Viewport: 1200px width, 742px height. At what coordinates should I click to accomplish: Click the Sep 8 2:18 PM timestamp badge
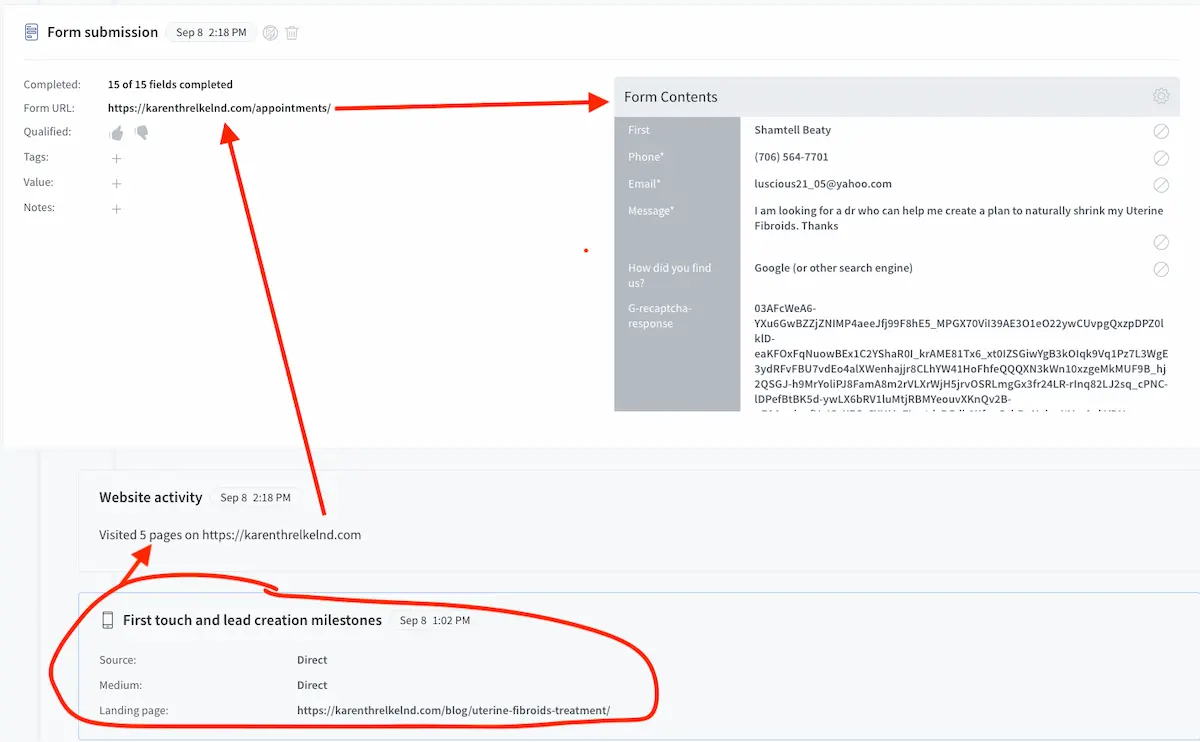coord(210,31)
